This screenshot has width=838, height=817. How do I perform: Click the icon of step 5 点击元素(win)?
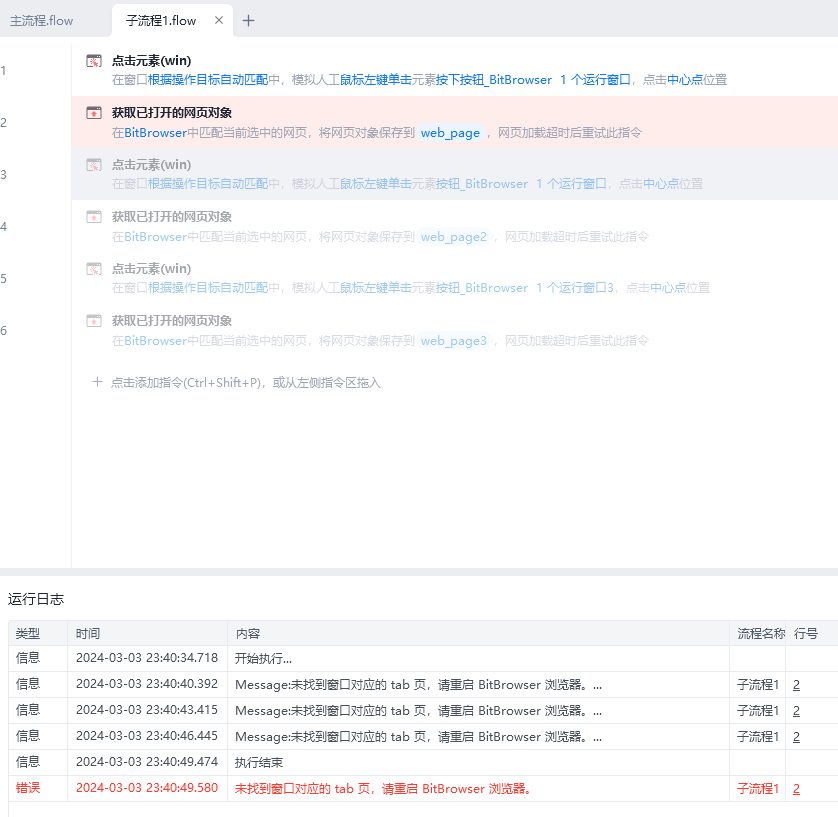coord(94,269)
